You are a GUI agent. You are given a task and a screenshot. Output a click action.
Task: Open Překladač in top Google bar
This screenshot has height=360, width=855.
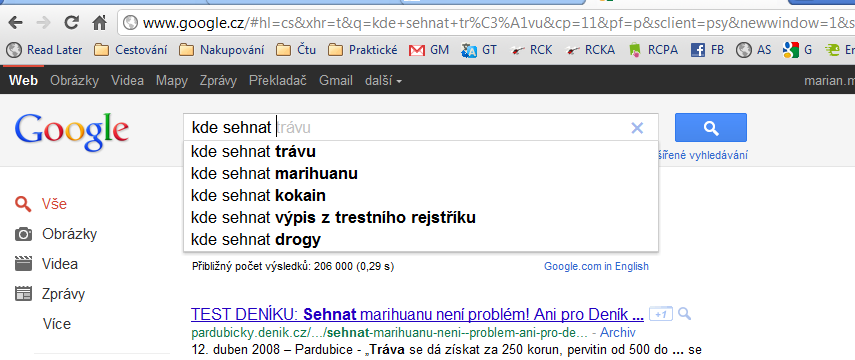[278, 81]
